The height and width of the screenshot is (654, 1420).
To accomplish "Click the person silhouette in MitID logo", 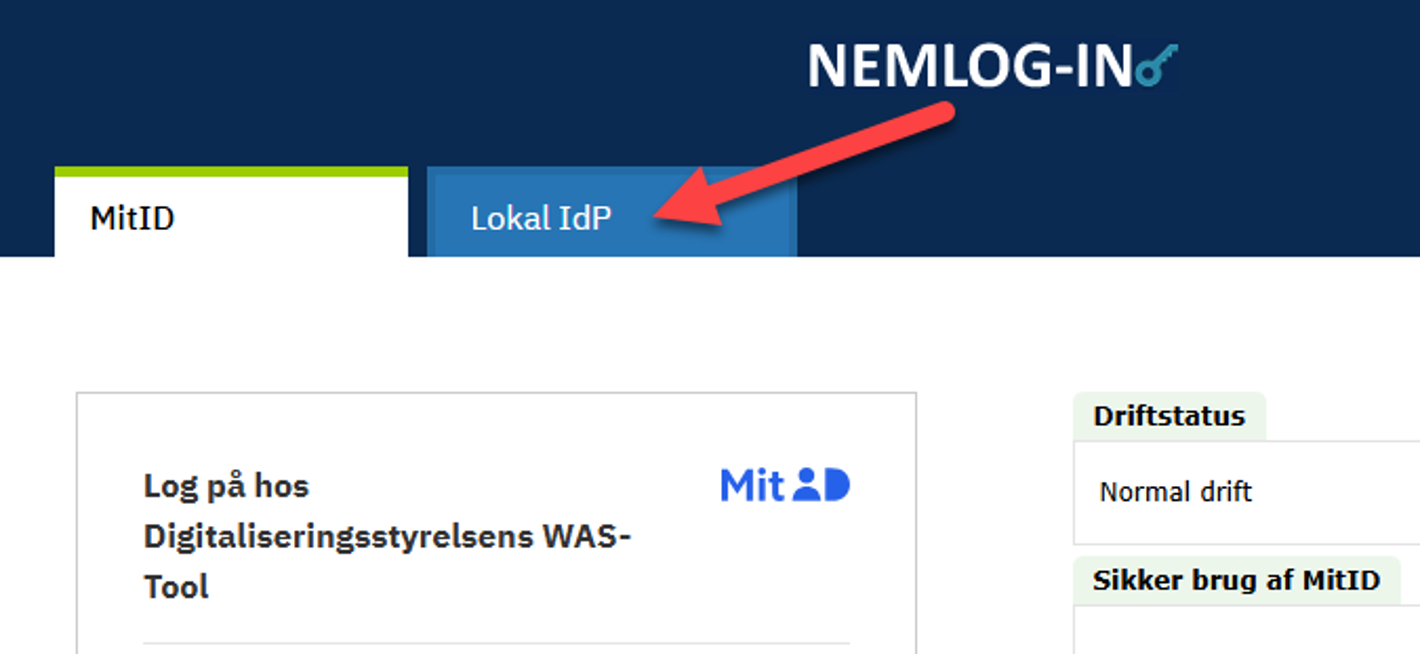I will pos(805,486).
